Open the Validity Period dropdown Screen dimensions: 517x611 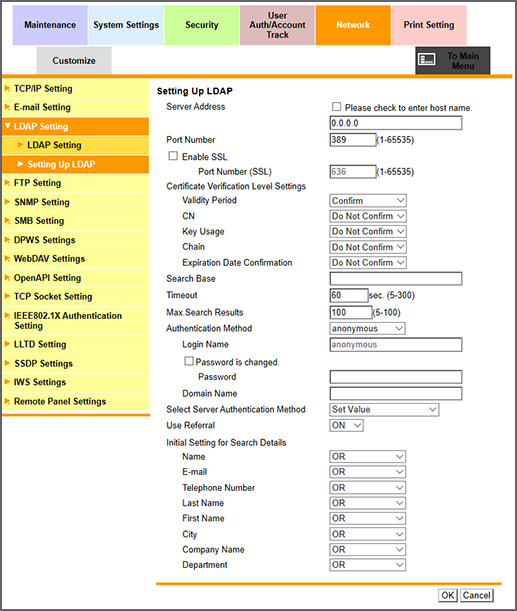point(368,200)
